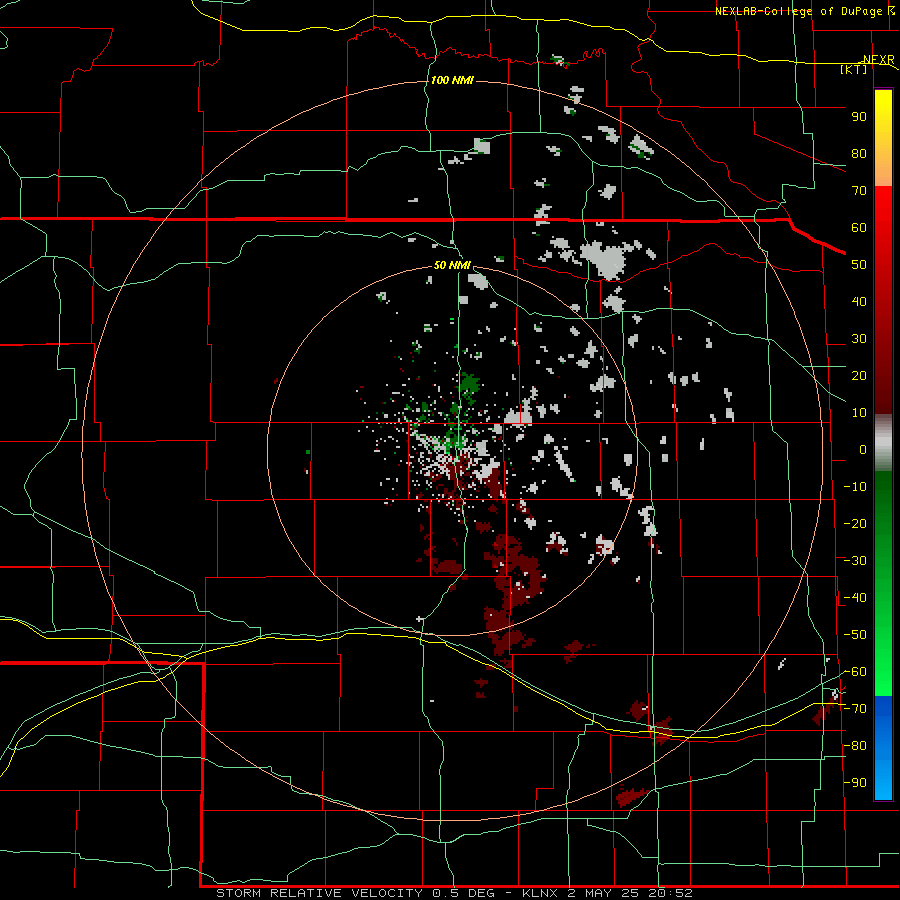
Task: Click the "KLNX" station ID in caption
Action: tap(541, 893)
